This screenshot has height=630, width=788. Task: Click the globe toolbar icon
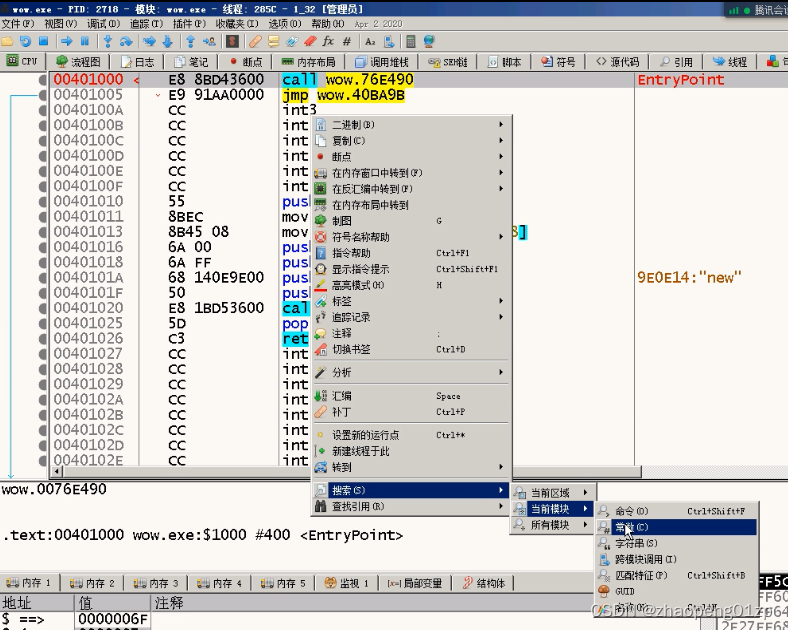click(429, 41)
